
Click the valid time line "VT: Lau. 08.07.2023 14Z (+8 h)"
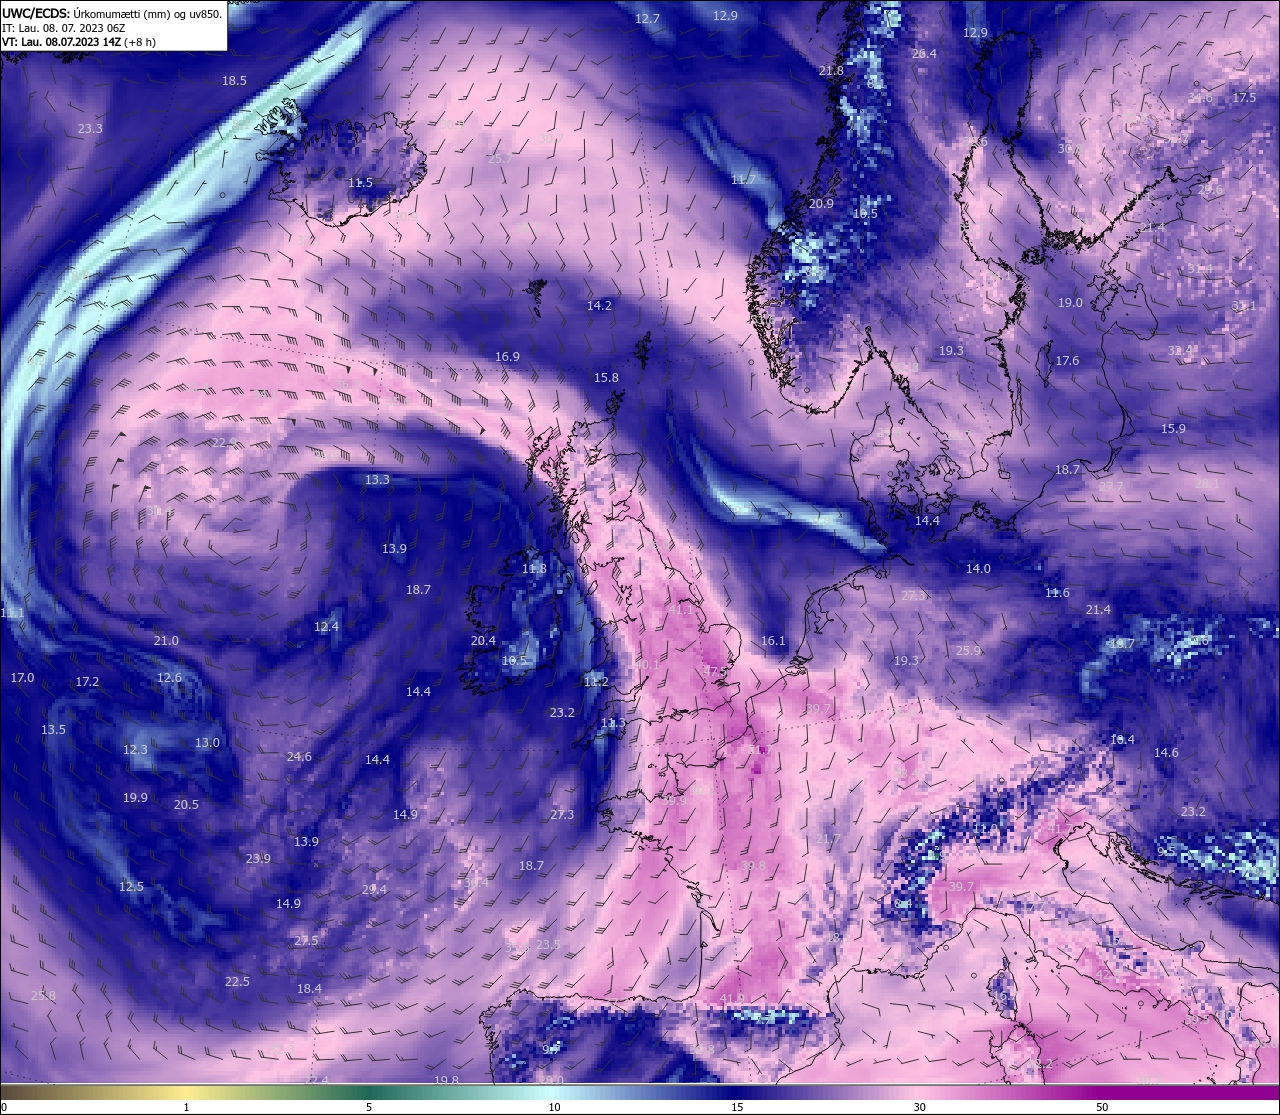[x=79, y=42]
